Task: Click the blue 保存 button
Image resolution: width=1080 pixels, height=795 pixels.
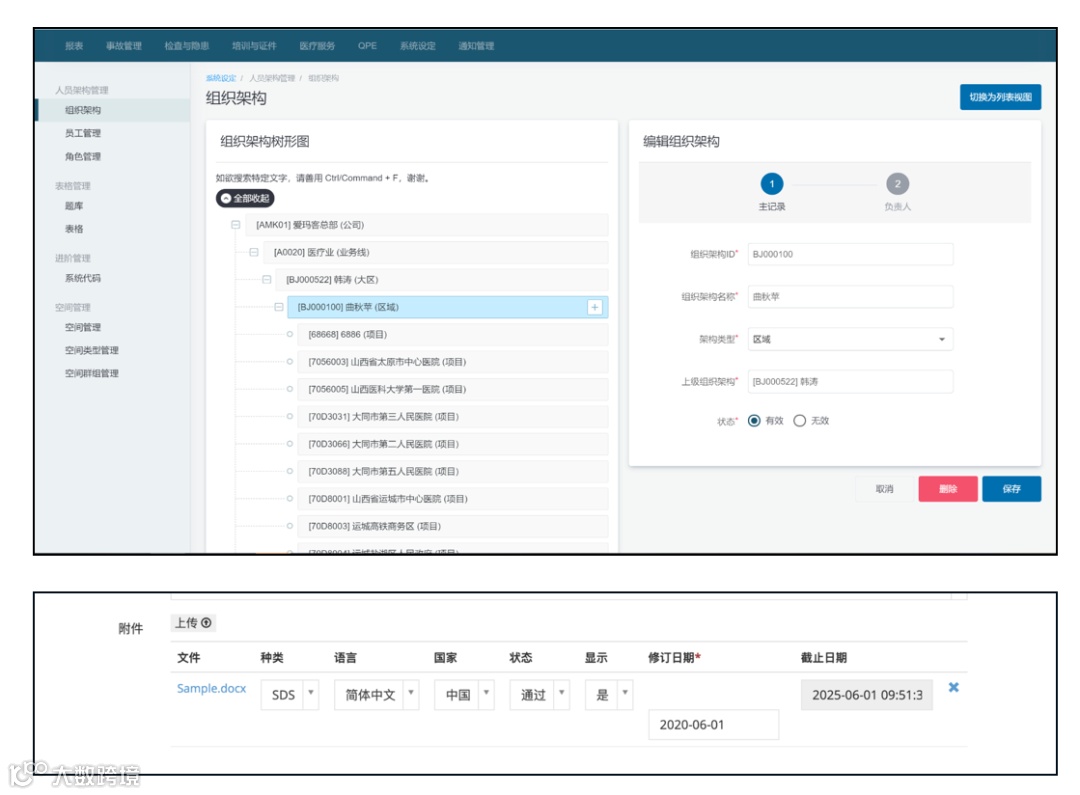Action: pos(1011,489)
